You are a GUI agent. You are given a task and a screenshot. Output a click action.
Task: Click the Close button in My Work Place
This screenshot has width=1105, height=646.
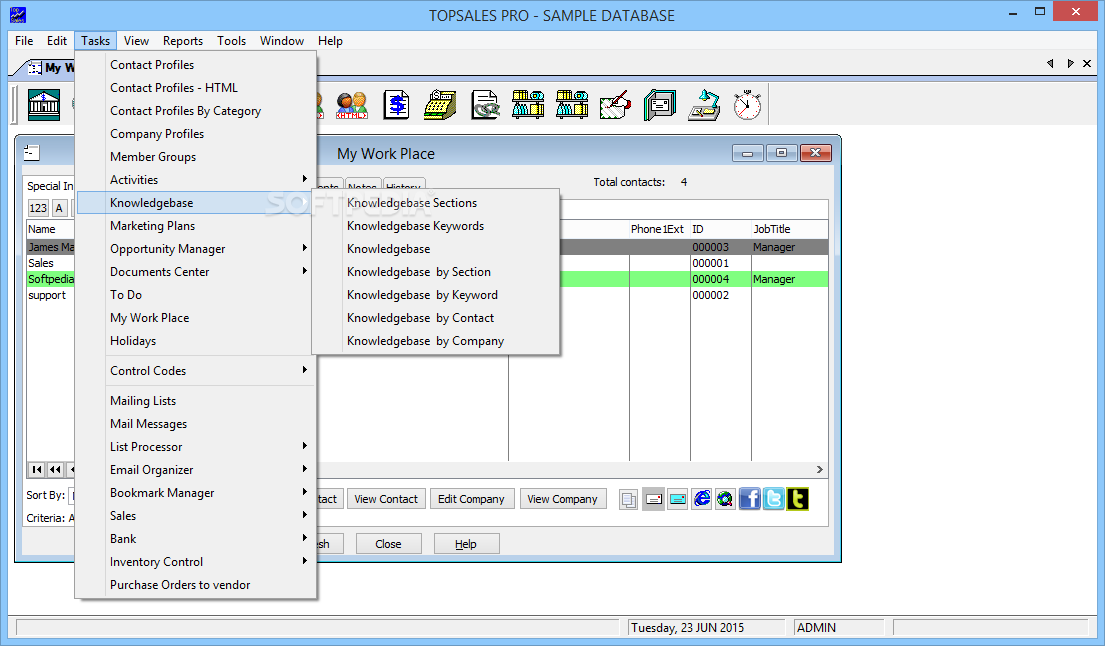click(388, 544)
